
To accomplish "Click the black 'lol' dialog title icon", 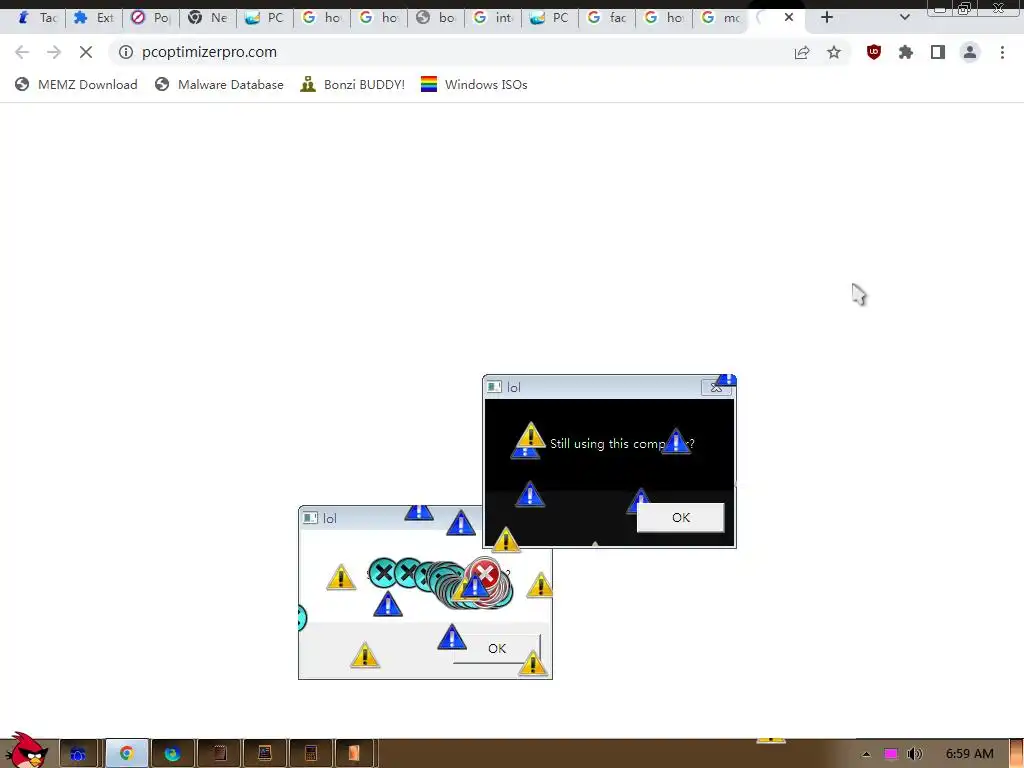I will 494,387.
